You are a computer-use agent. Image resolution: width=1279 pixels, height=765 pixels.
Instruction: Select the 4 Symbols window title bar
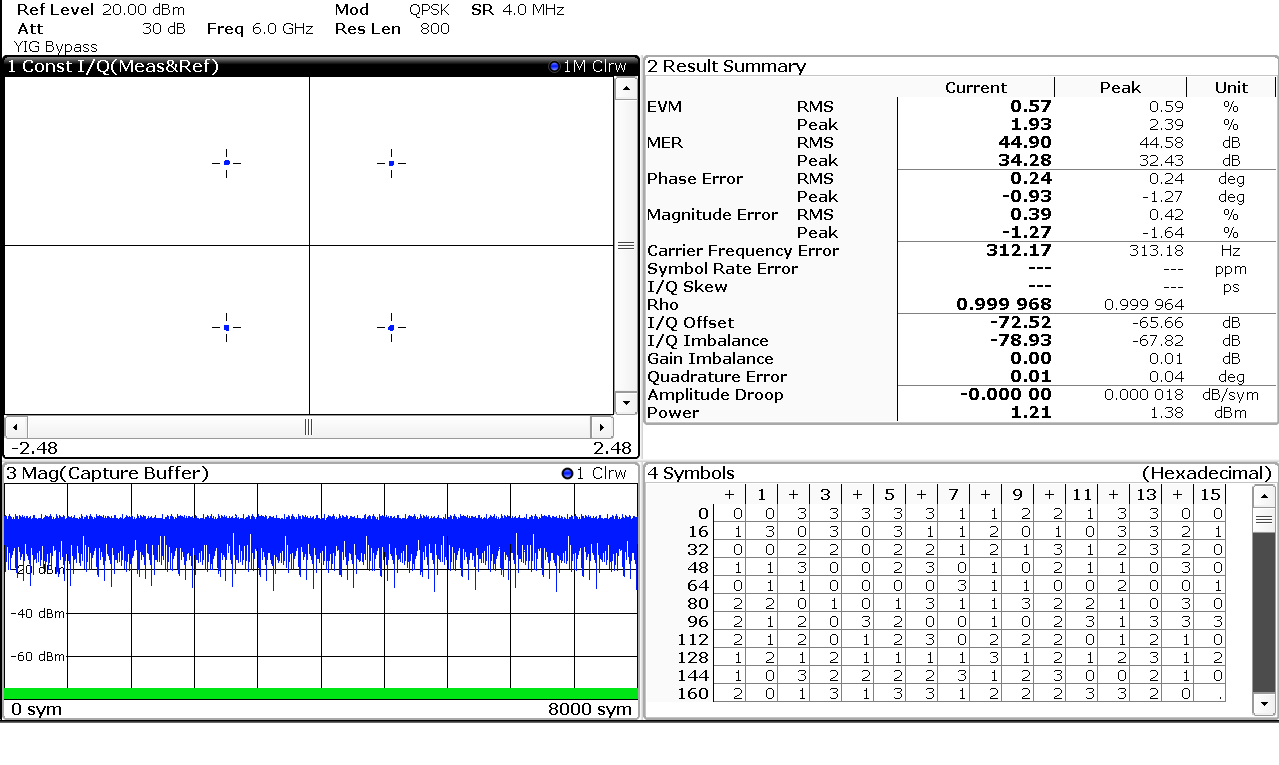[x=690, y=474]
